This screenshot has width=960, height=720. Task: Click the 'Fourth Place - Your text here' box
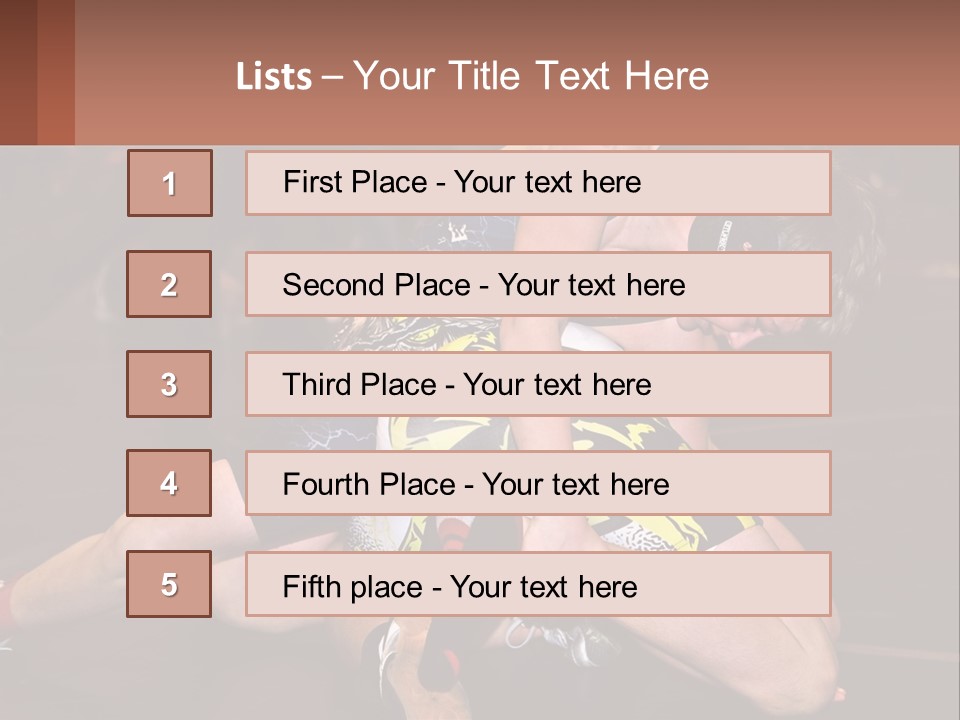(x=538, y=483)
